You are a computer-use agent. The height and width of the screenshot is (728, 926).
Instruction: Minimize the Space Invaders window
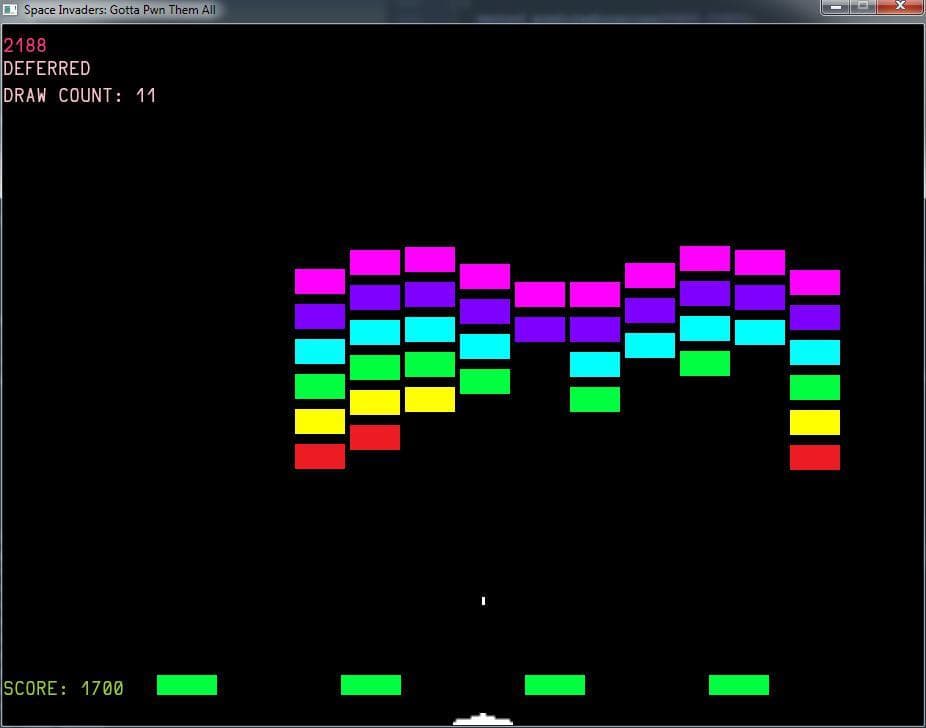pyautogui.click(x=835, y=6)
